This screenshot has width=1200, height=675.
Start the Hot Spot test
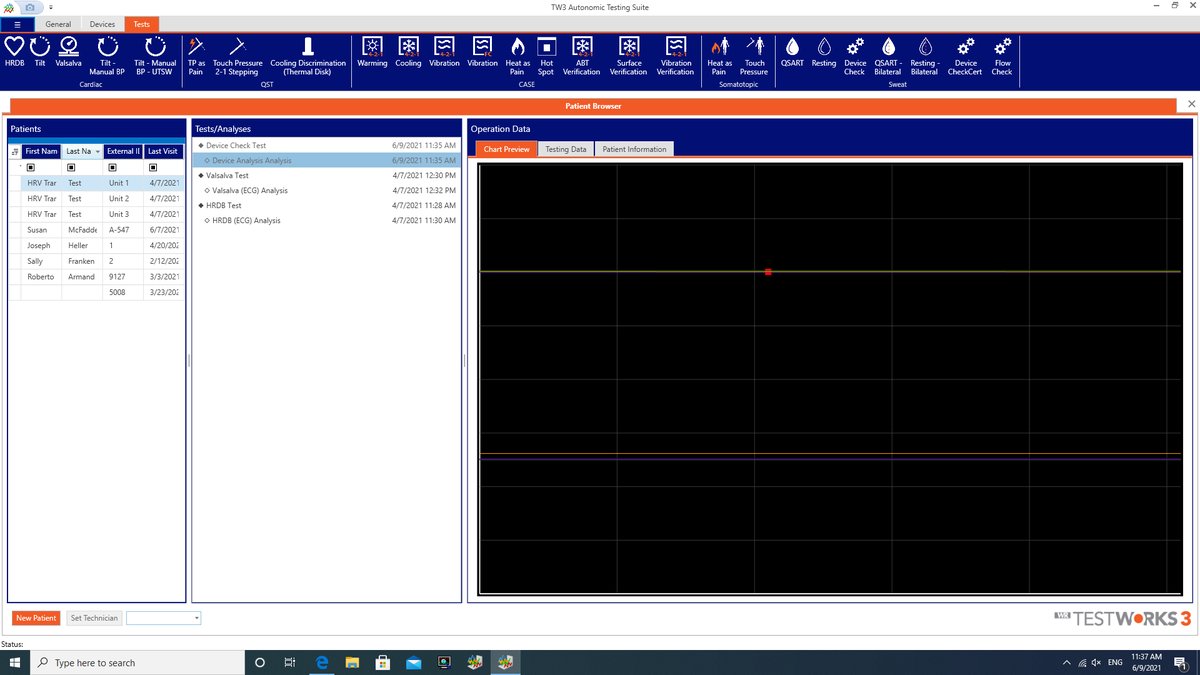tap(546, 55)
